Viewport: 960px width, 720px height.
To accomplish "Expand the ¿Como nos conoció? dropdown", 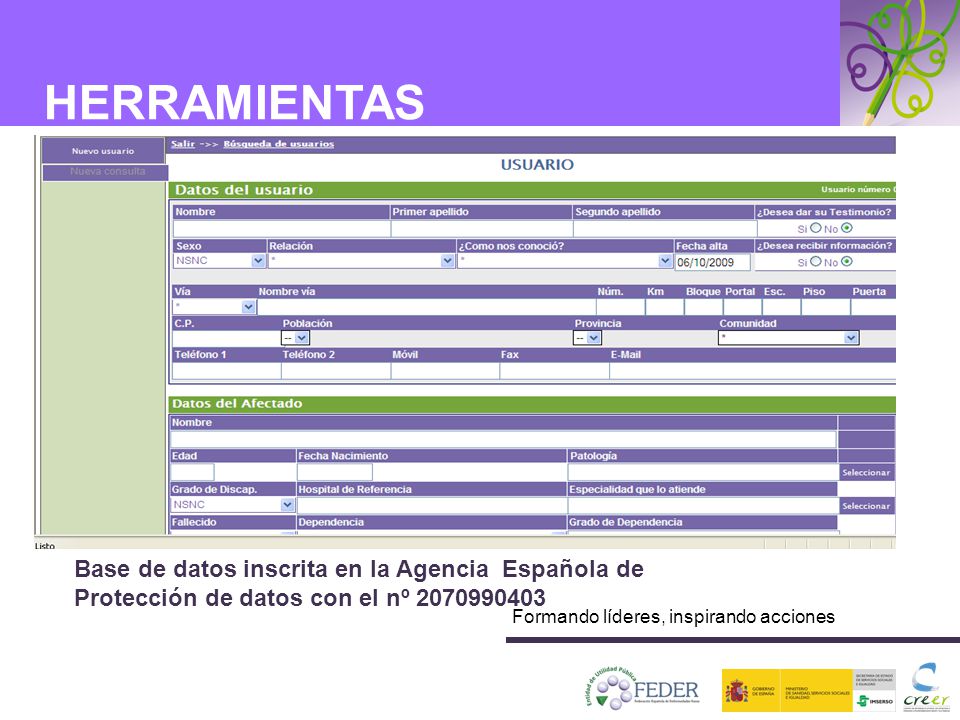I will 565,261.
